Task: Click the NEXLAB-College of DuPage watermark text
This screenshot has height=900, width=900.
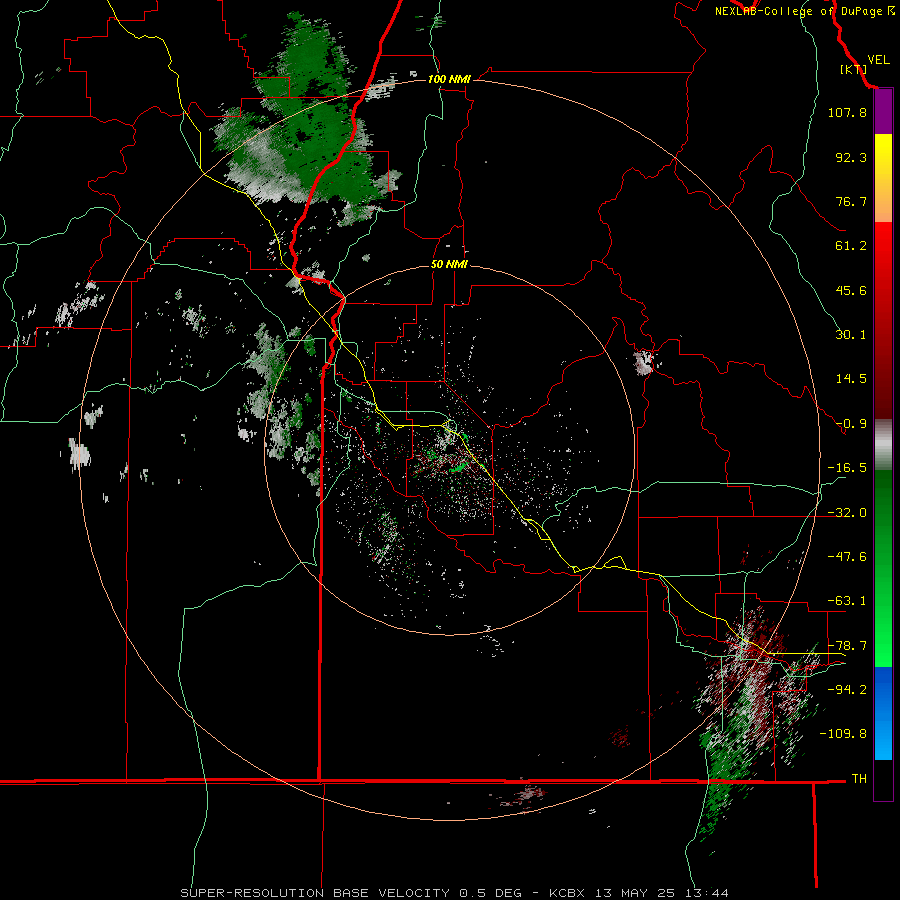Action: click(x=804, y=11)
